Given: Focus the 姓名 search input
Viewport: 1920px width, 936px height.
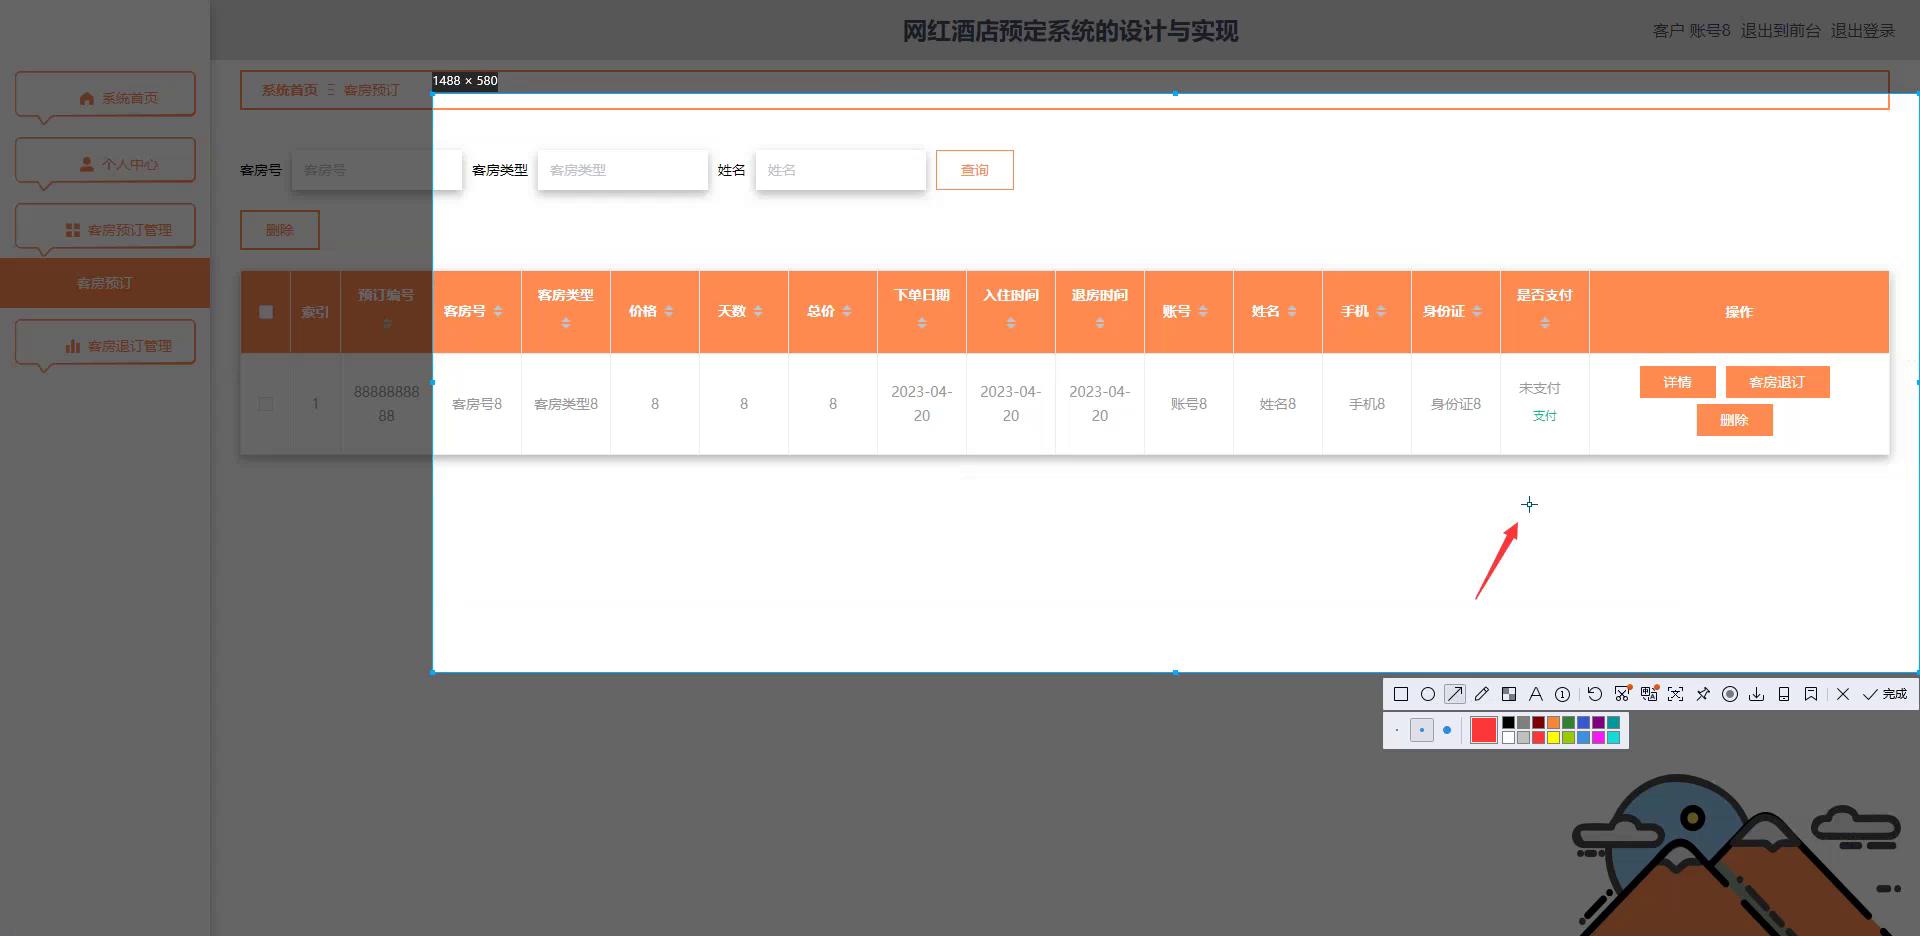Looking at the screenshot, I should tap(841, 170).
